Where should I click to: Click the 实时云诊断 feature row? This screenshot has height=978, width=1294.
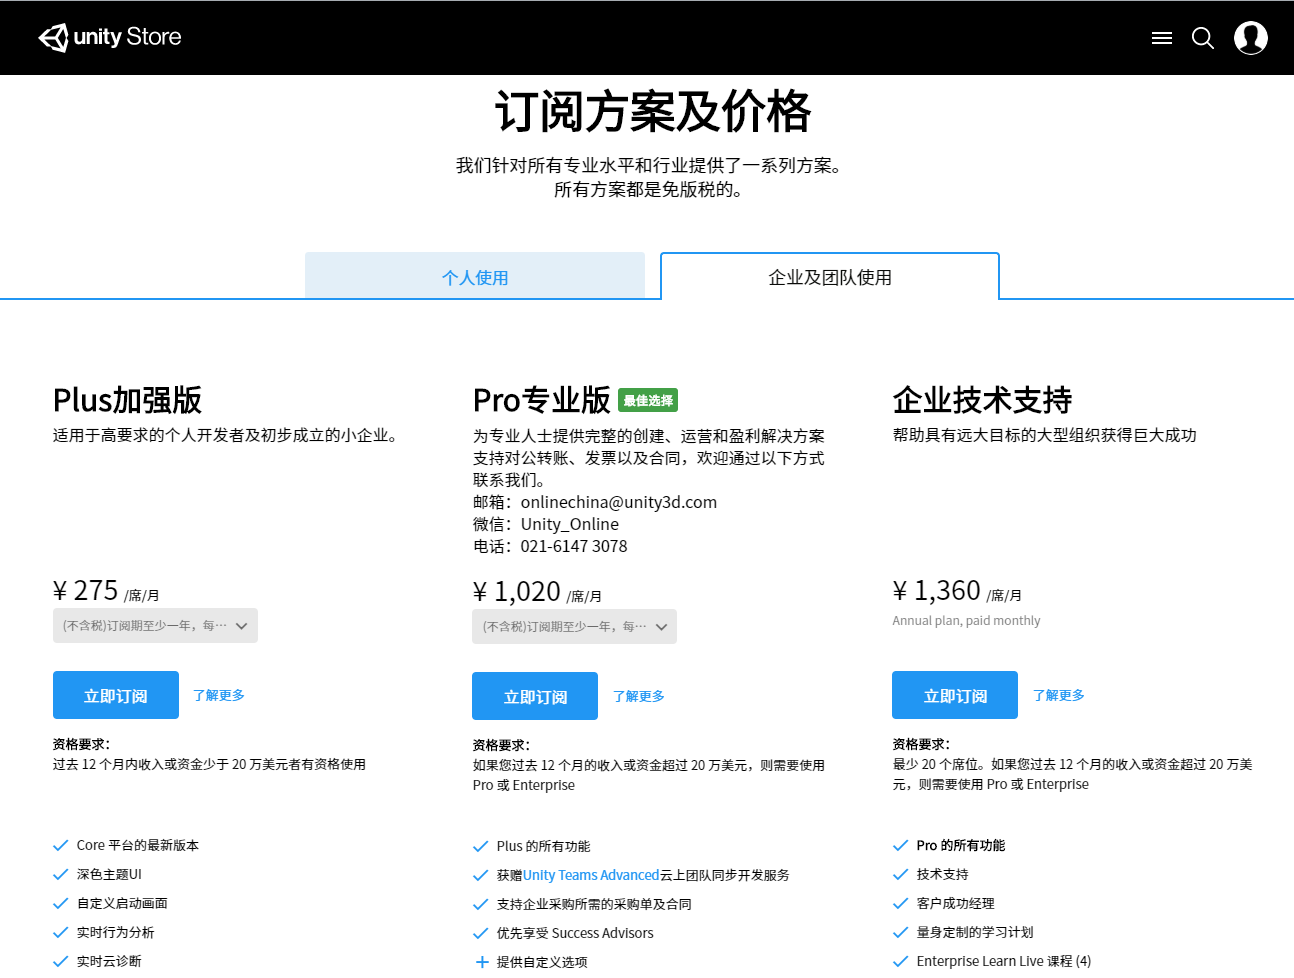97,962
